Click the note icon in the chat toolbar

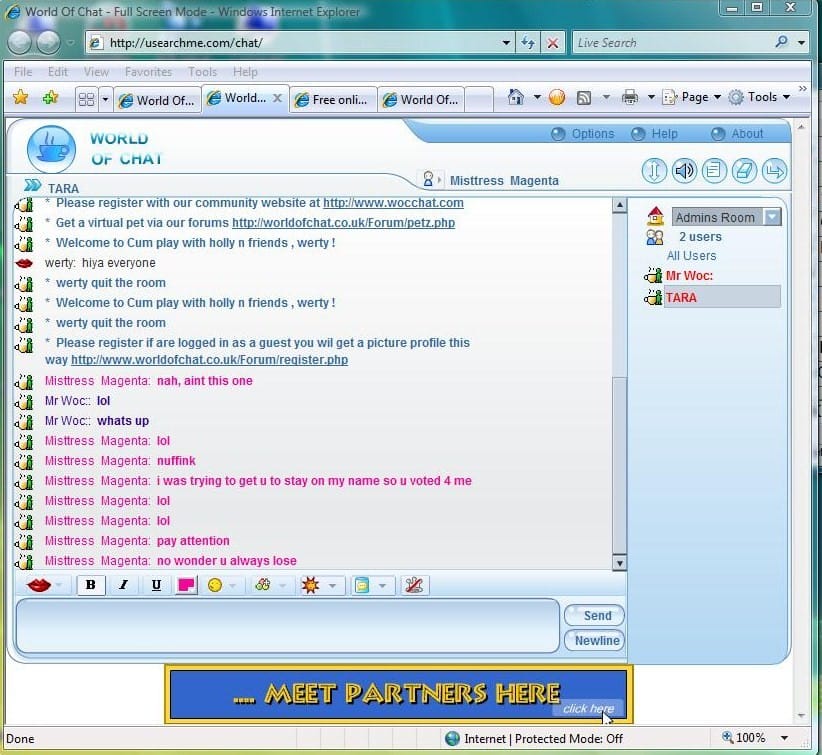[x=362, y=585]
